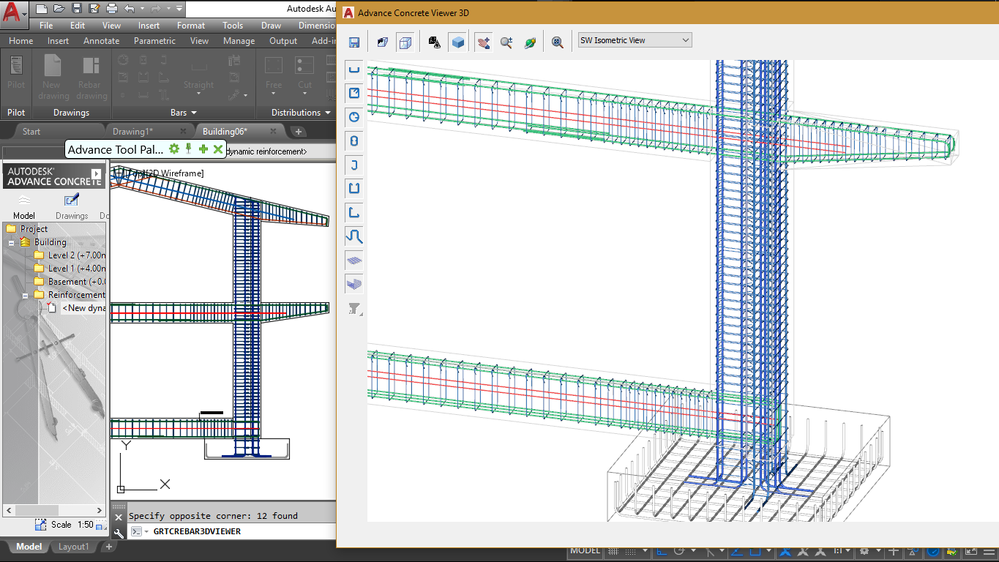The width and height of the screenshot is (999, 562).
Task: Select the zoom magnifier tool in Viewer 3D
Action: click(507, 43)
